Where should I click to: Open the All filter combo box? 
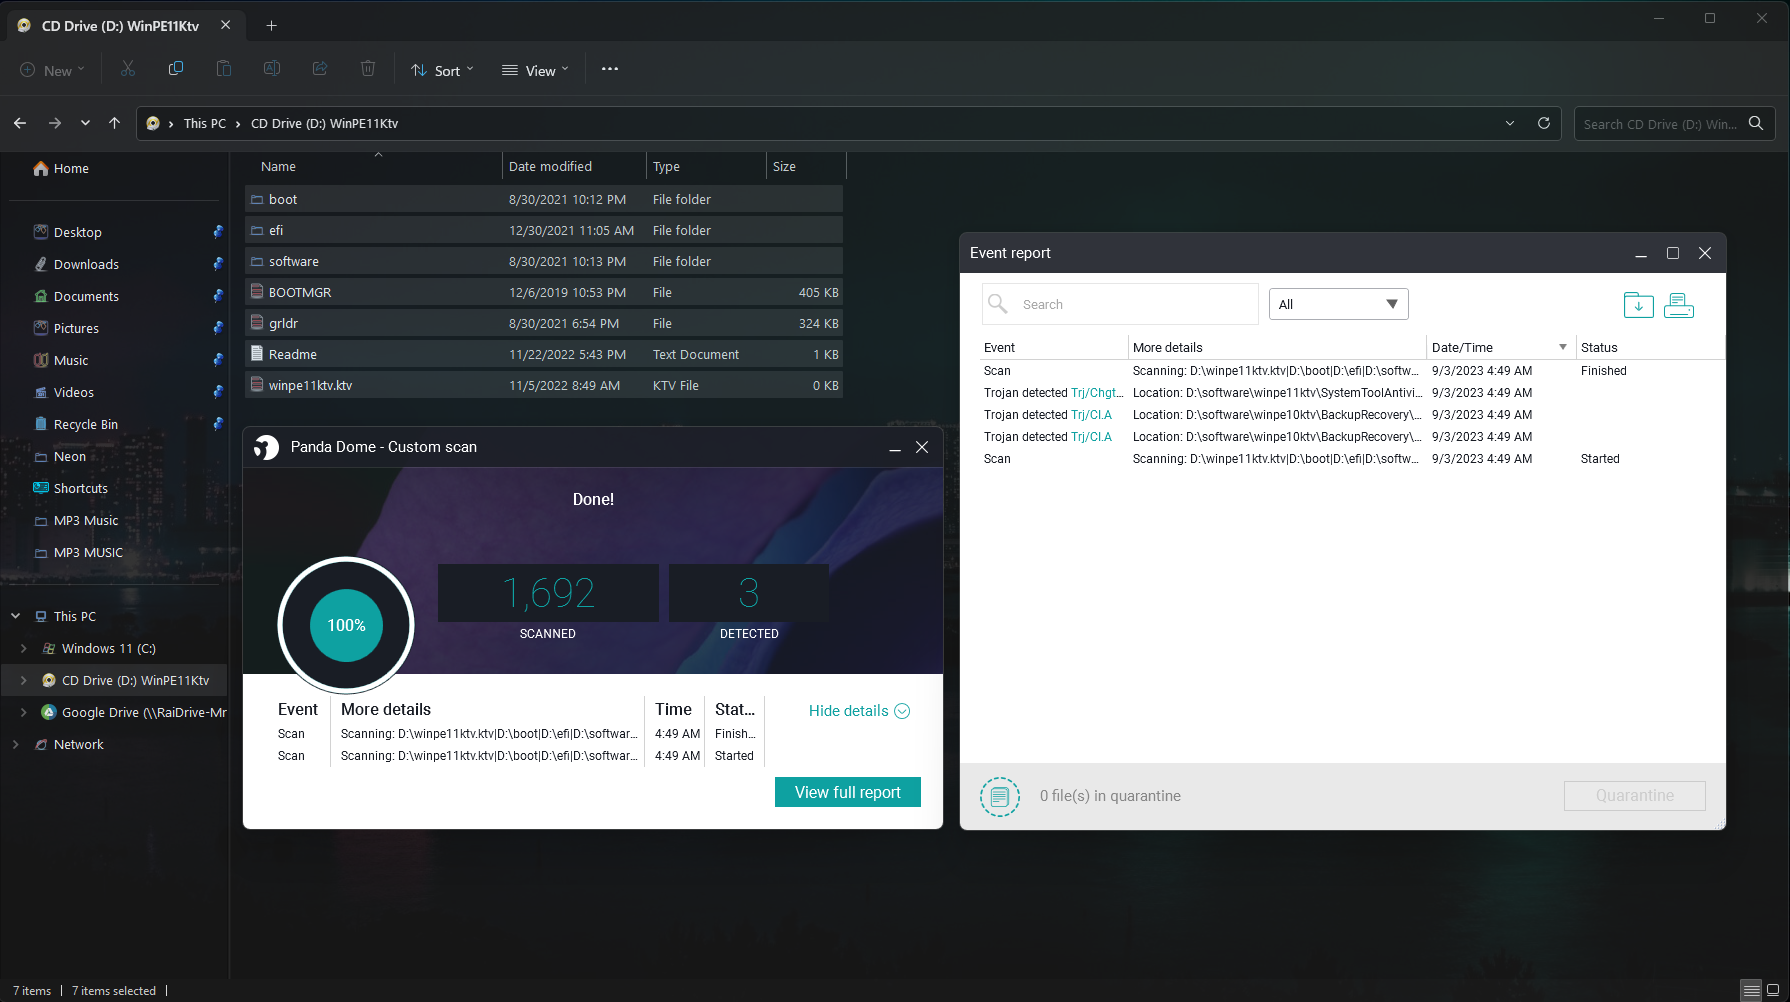click(x=1338, y=304)
